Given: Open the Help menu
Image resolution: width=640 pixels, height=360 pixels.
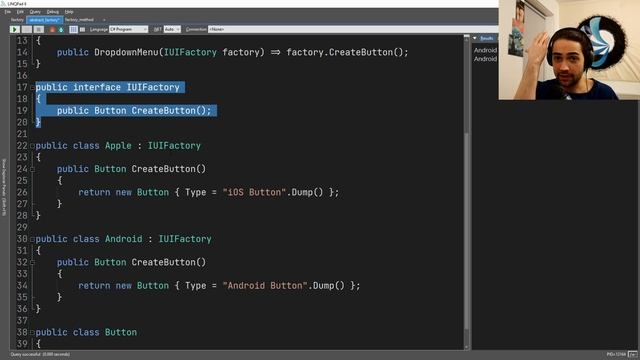Looking at the screenshot, I should pos(69,12).
